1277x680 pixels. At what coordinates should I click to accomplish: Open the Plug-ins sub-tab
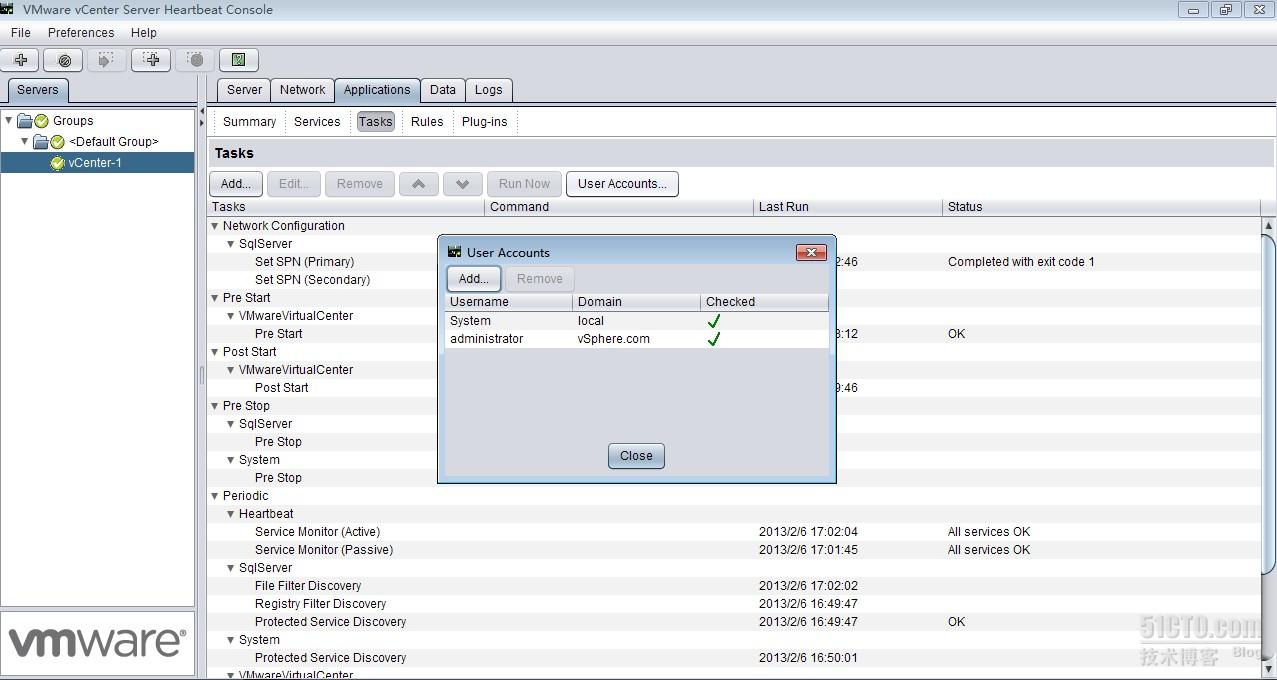[x=485, y=122]
